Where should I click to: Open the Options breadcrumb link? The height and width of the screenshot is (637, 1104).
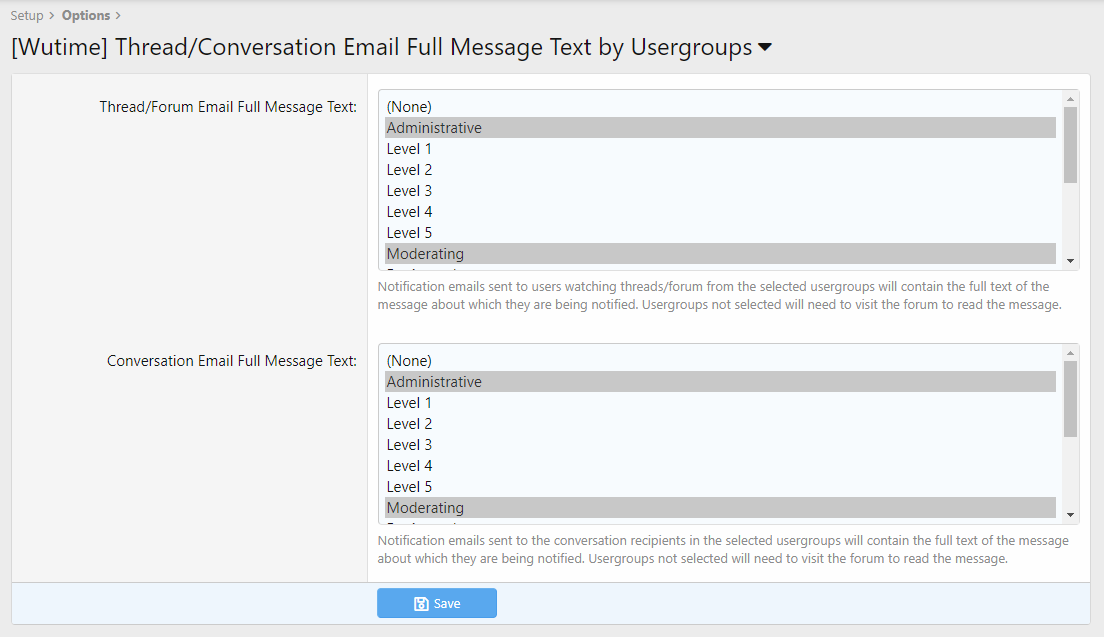click(86, 16)
